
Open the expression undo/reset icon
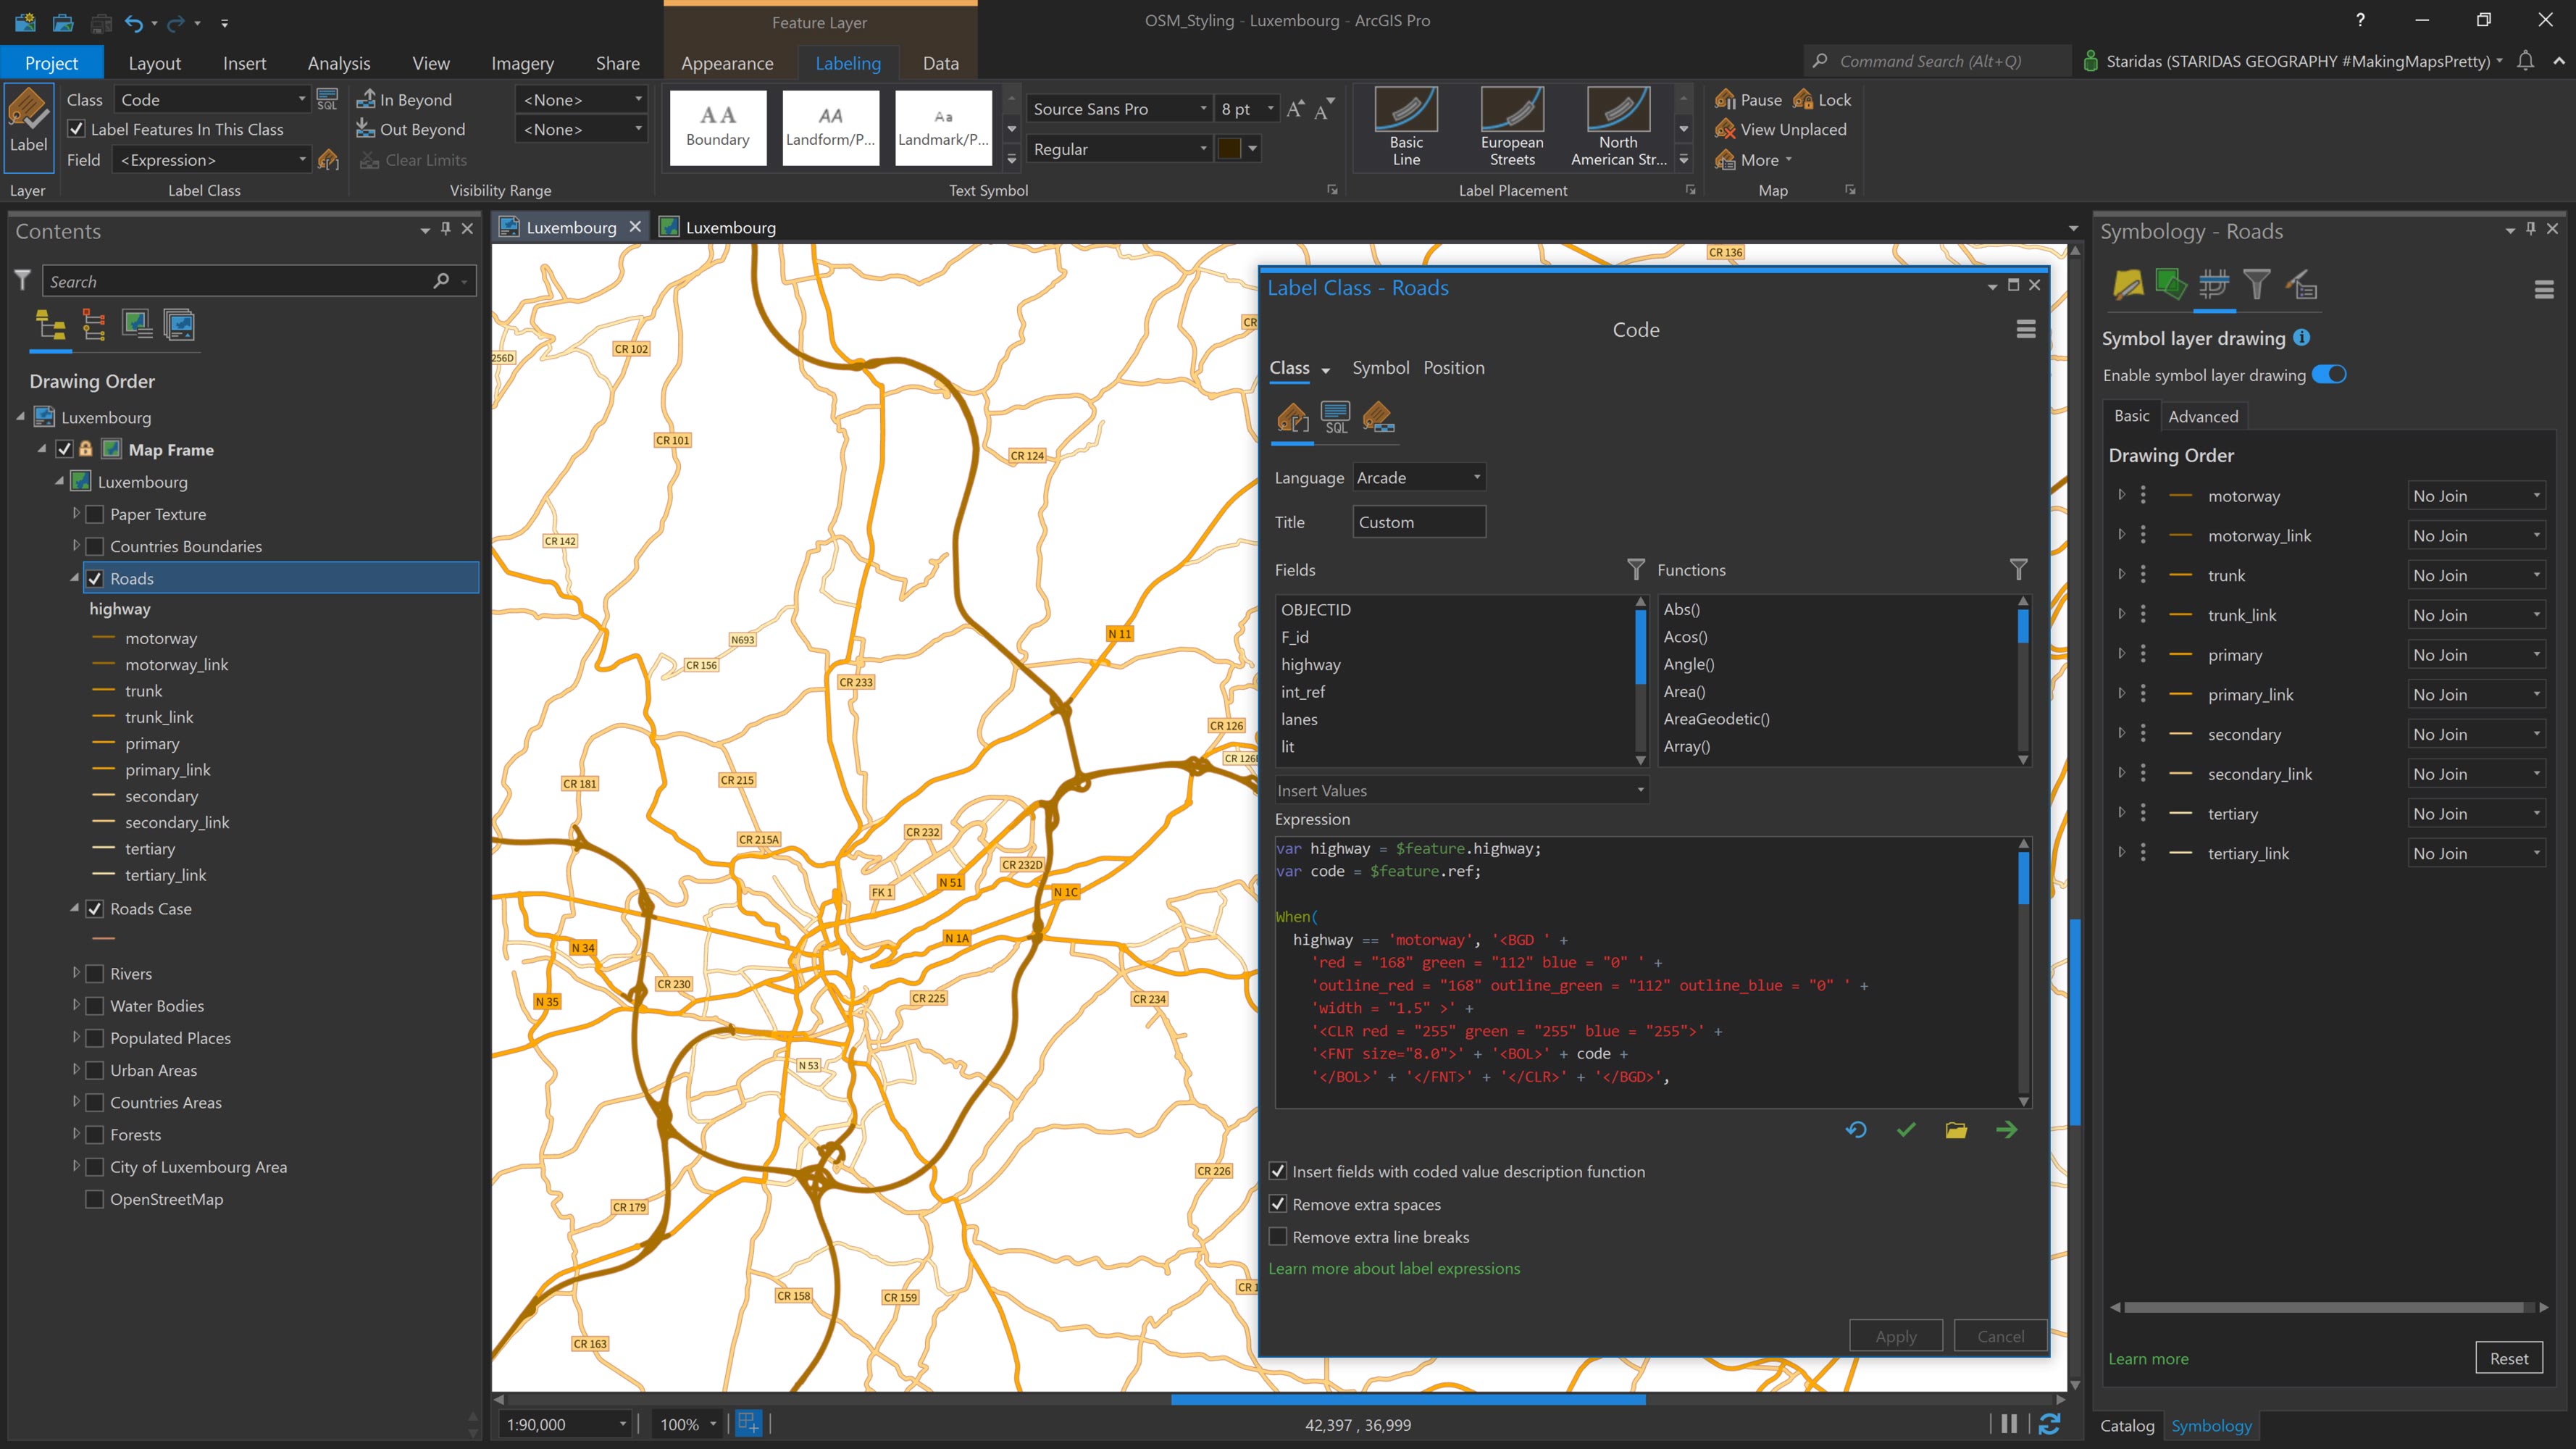pos(1856,1130)
